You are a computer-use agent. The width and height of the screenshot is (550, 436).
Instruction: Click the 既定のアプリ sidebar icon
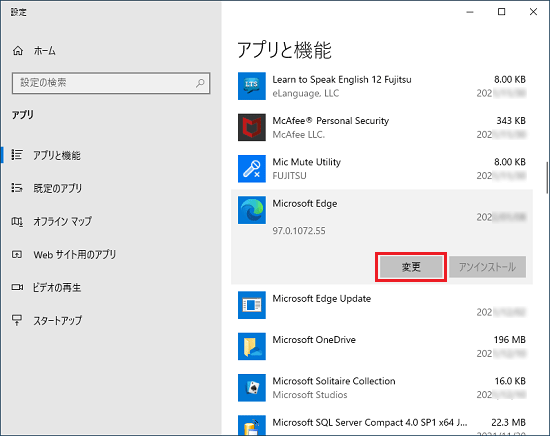point(17,188)
